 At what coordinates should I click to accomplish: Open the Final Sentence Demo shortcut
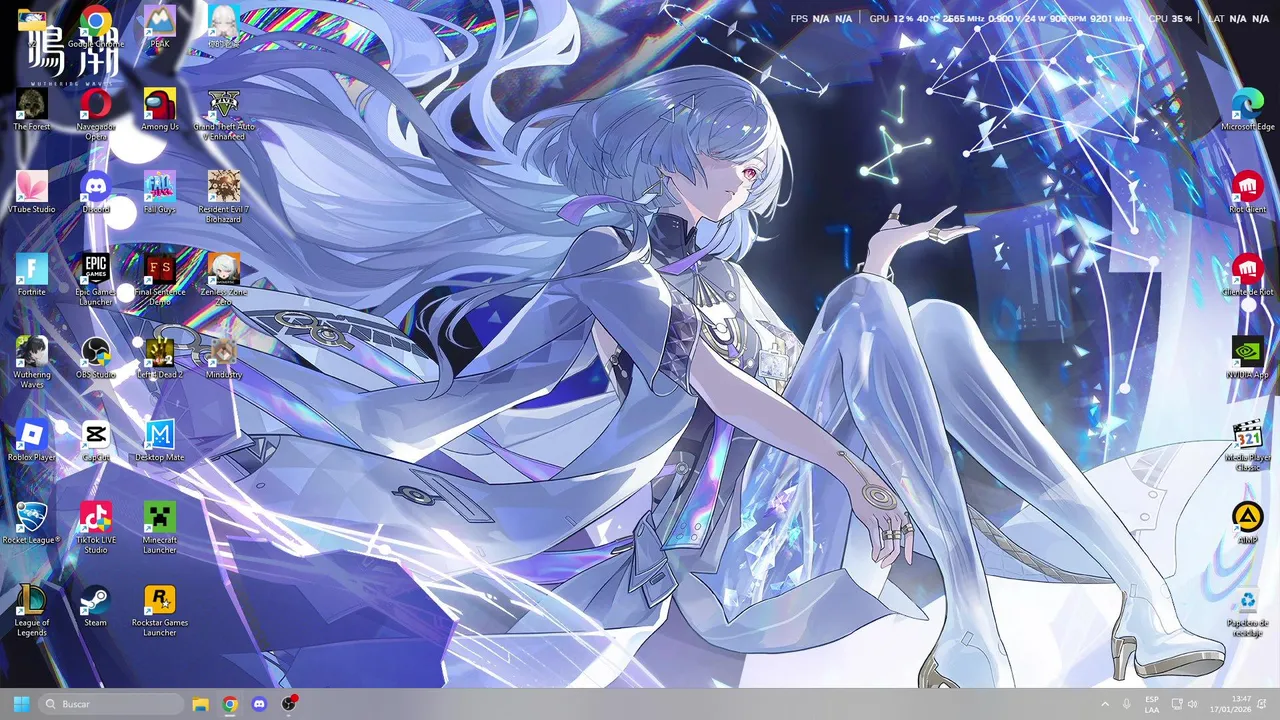[160, 280]
